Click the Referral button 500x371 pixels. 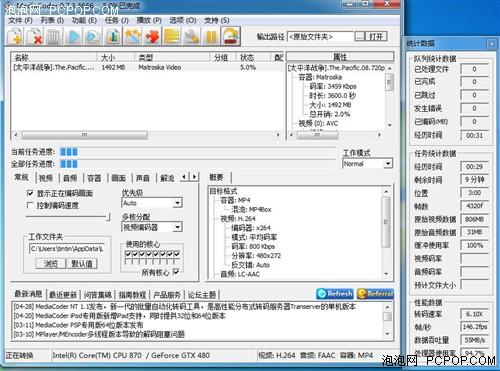tap(375, 293)
